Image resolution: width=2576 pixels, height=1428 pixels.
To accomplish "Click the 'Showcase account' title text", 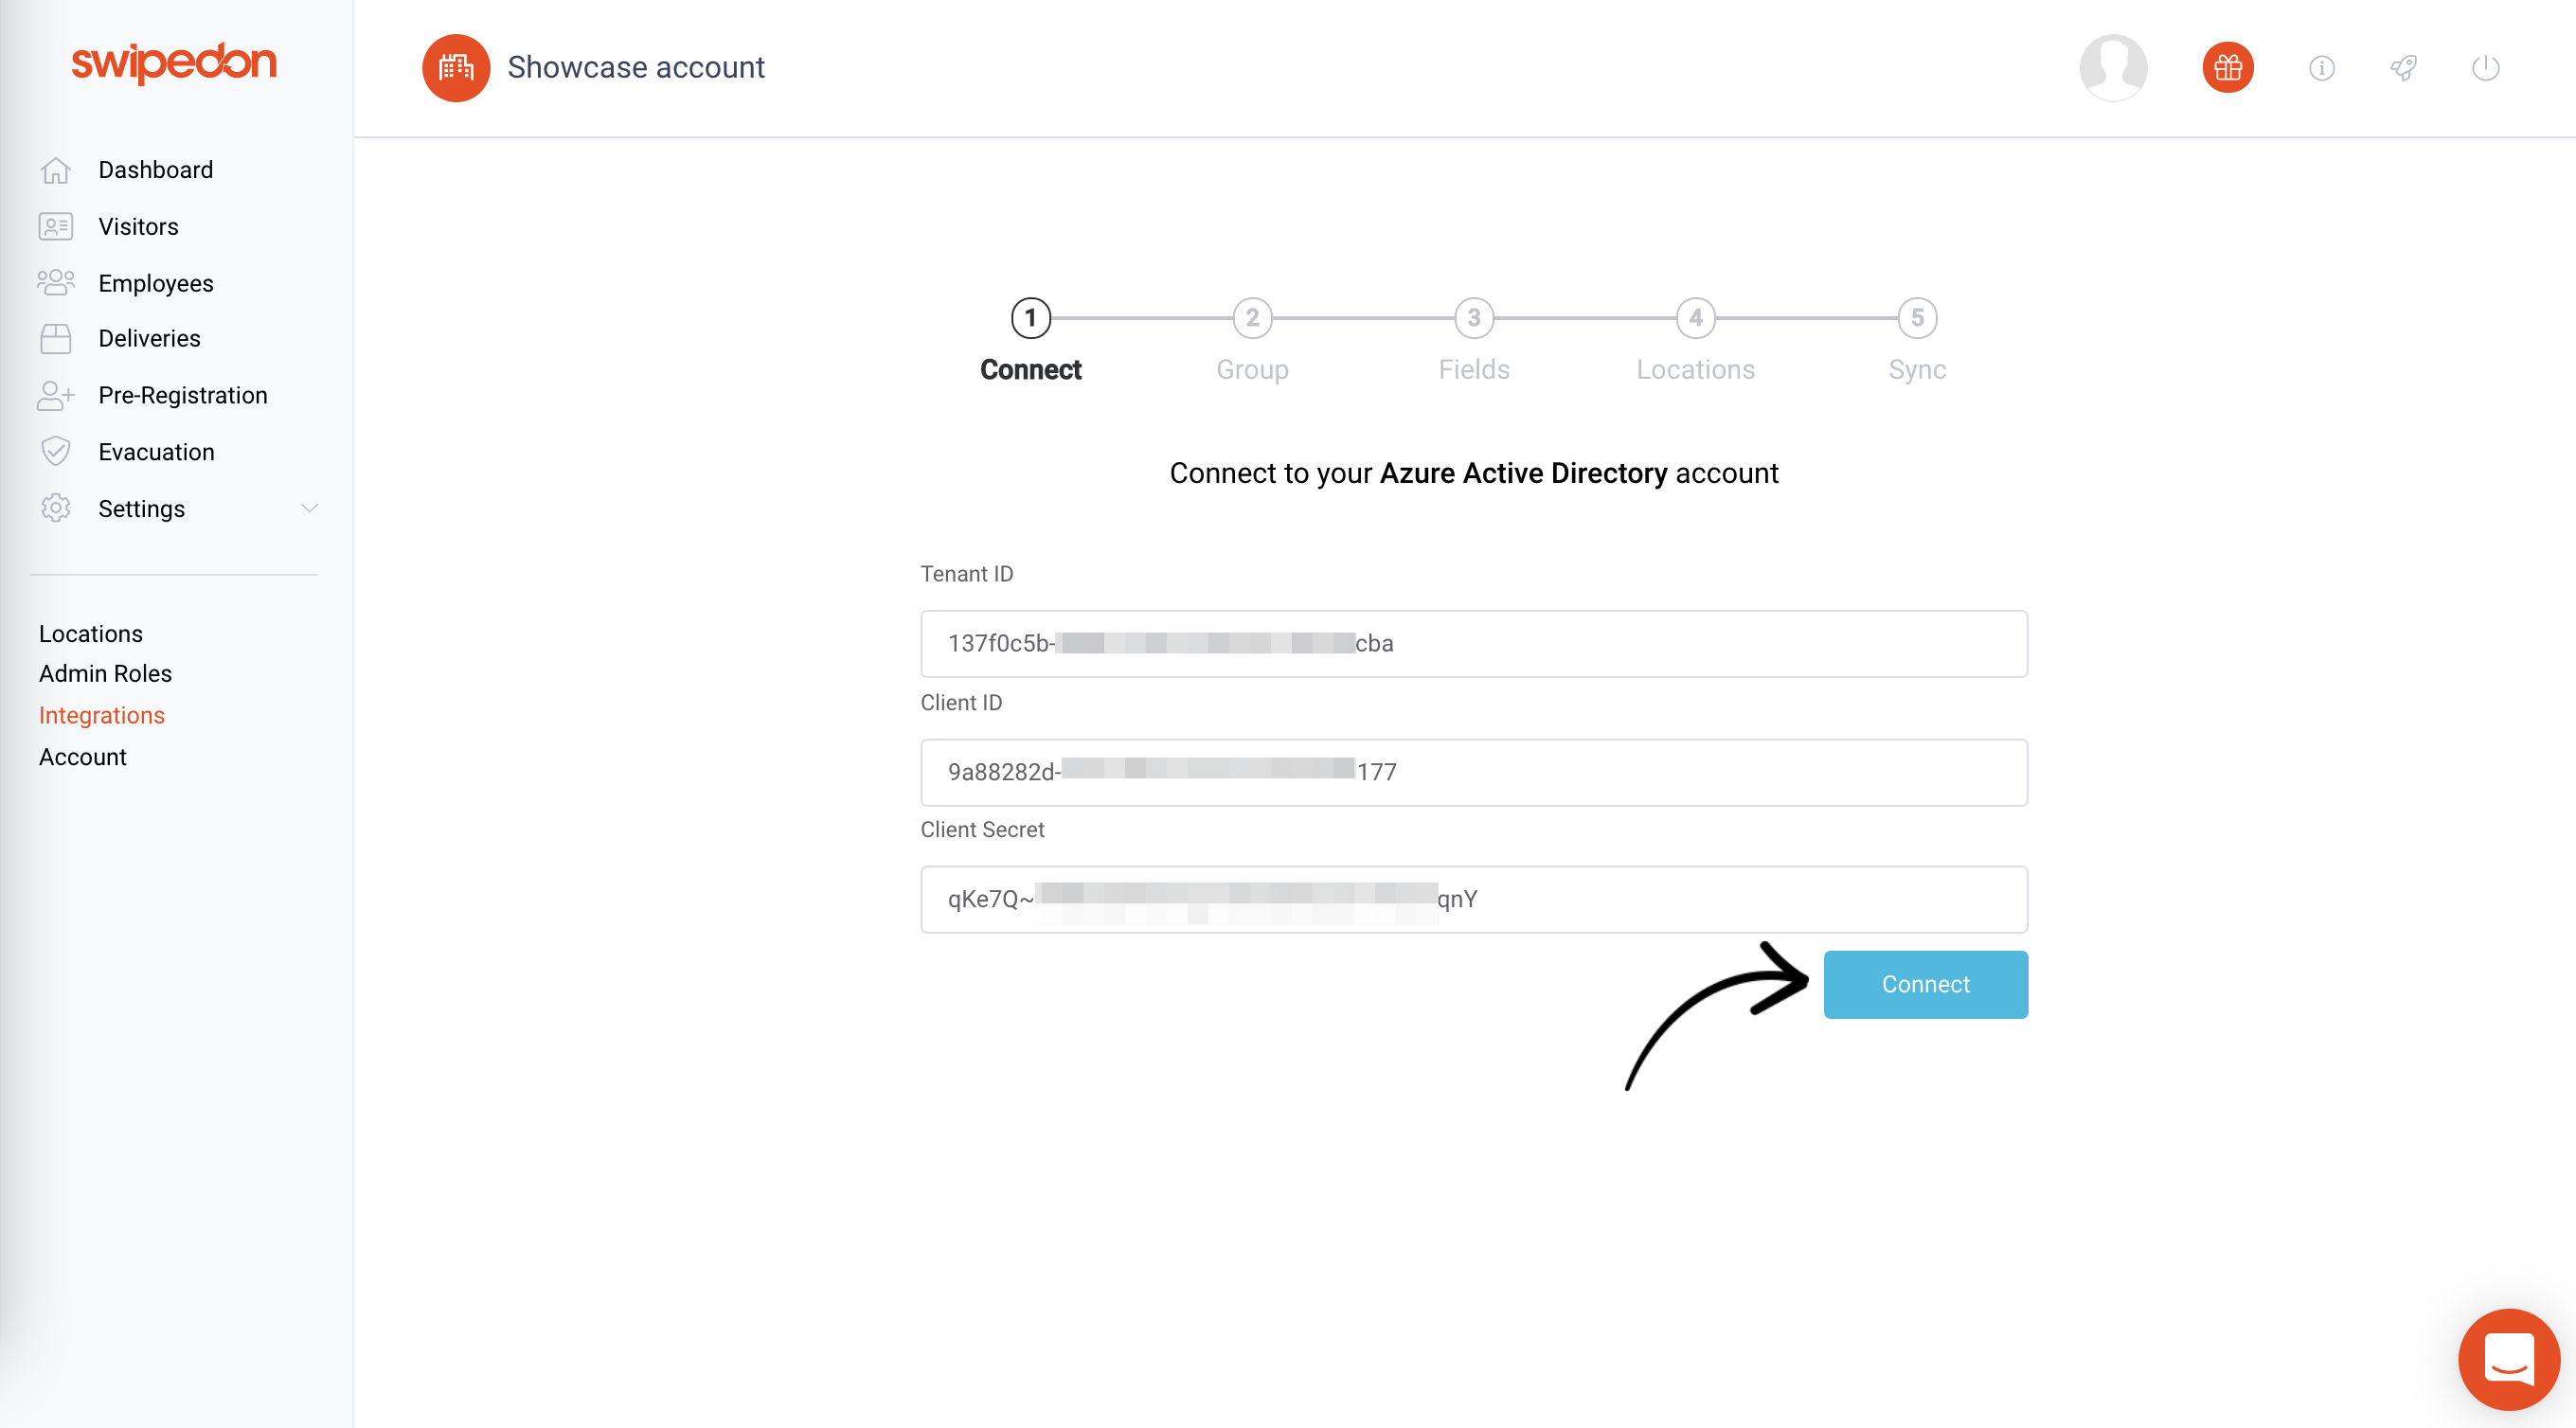I will [x=636, y=67].
